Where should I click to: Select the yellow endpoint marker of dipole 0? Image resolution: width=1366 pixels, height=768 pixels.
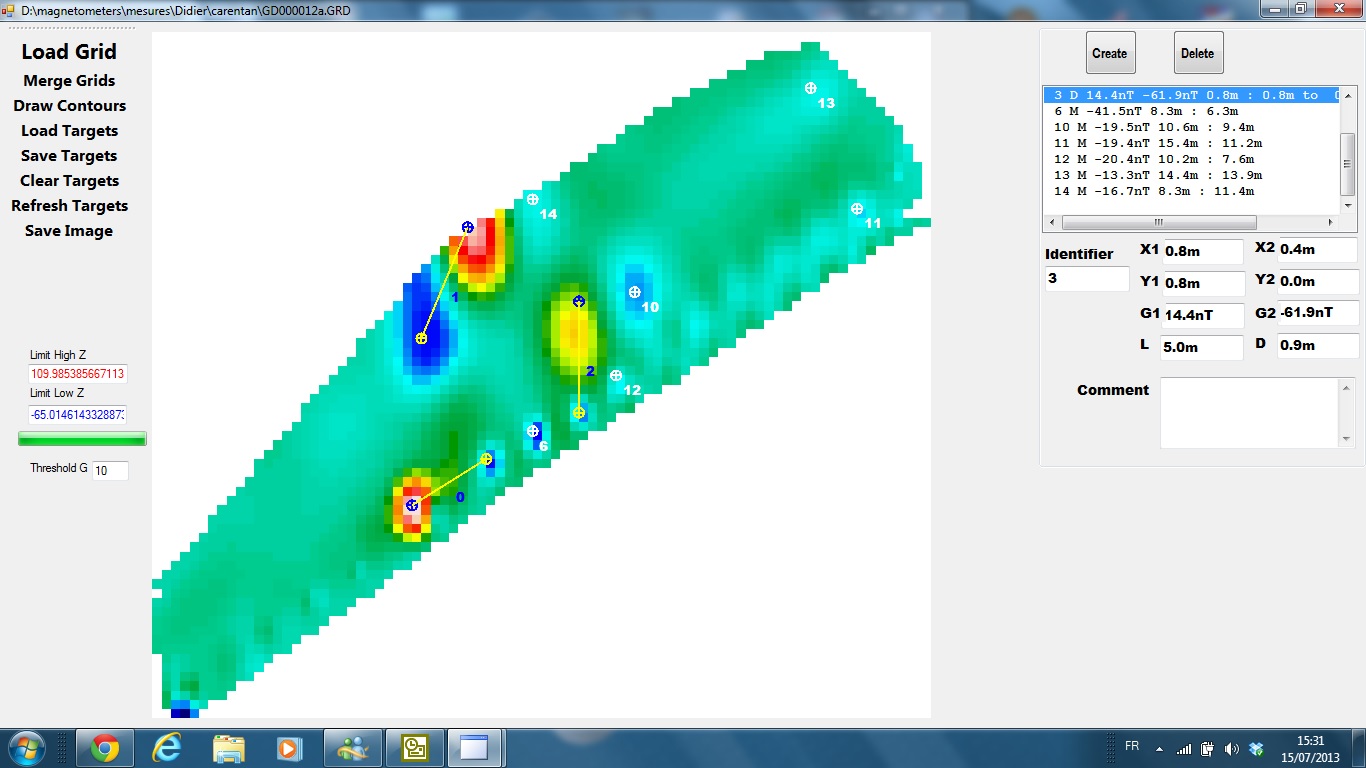pyautogui.click(x=486, y=459)
